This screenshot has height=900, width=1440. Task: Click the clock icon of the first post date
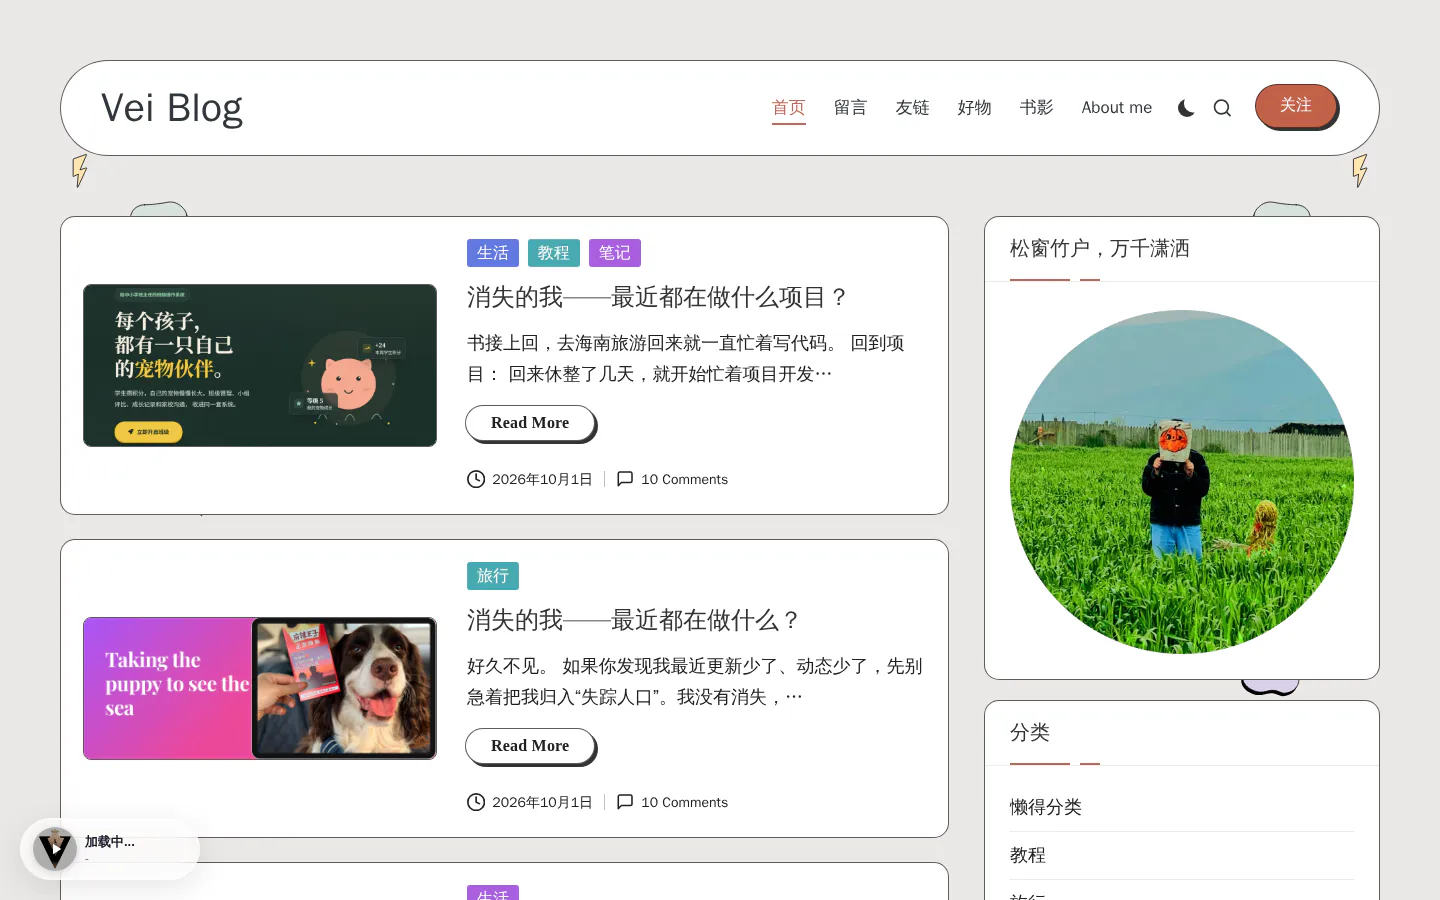(x=476, y=479)
